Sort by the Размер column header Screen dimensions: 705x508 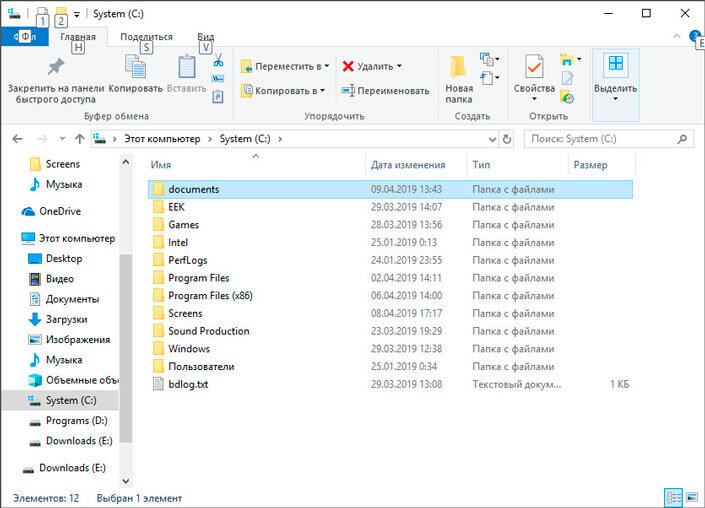point(602,165)
